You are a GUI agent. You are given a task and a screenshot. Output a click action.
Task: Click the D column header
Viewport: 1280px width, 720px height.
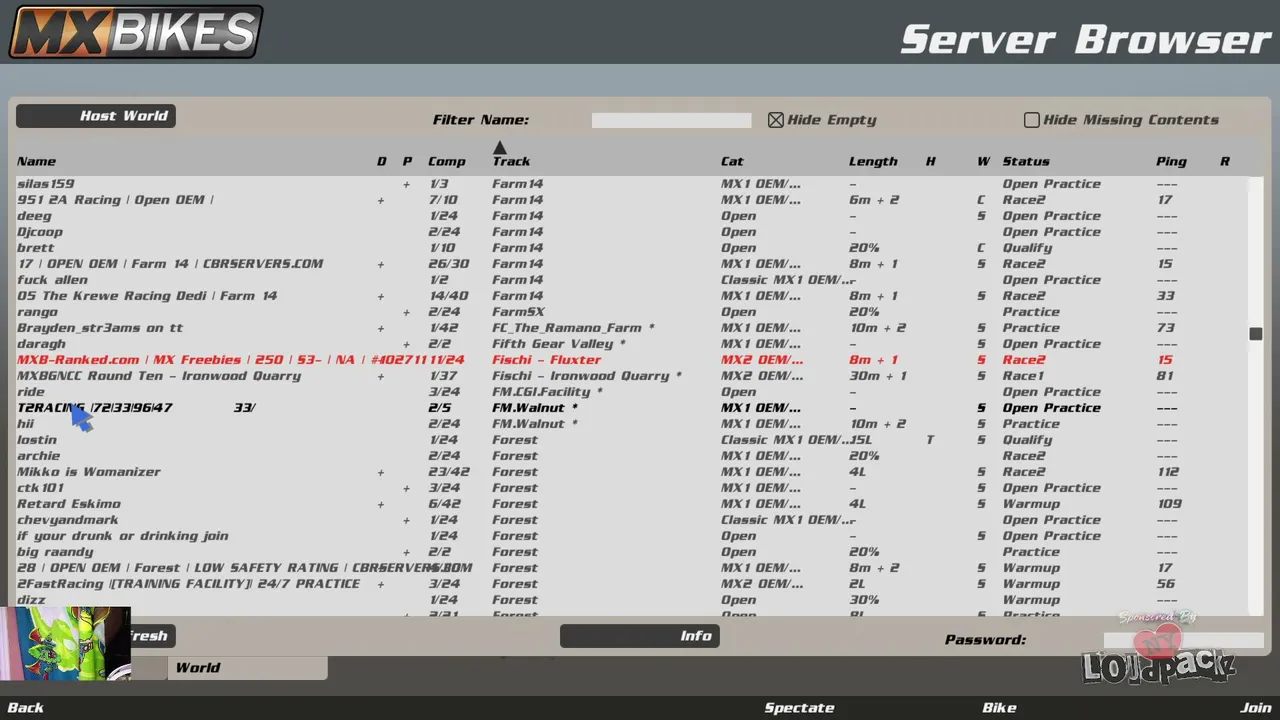[381, 161]
